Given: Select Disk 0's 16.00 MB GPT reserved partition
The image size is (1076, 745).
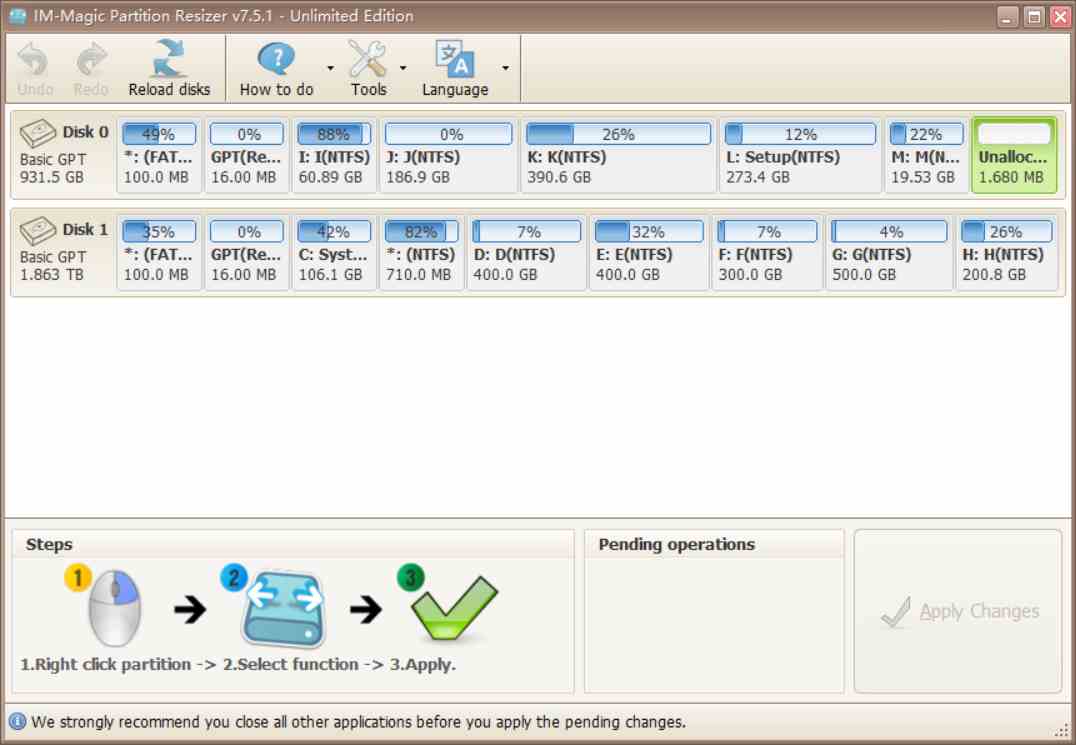Looking at the screenshot, I should pos(246,155).
